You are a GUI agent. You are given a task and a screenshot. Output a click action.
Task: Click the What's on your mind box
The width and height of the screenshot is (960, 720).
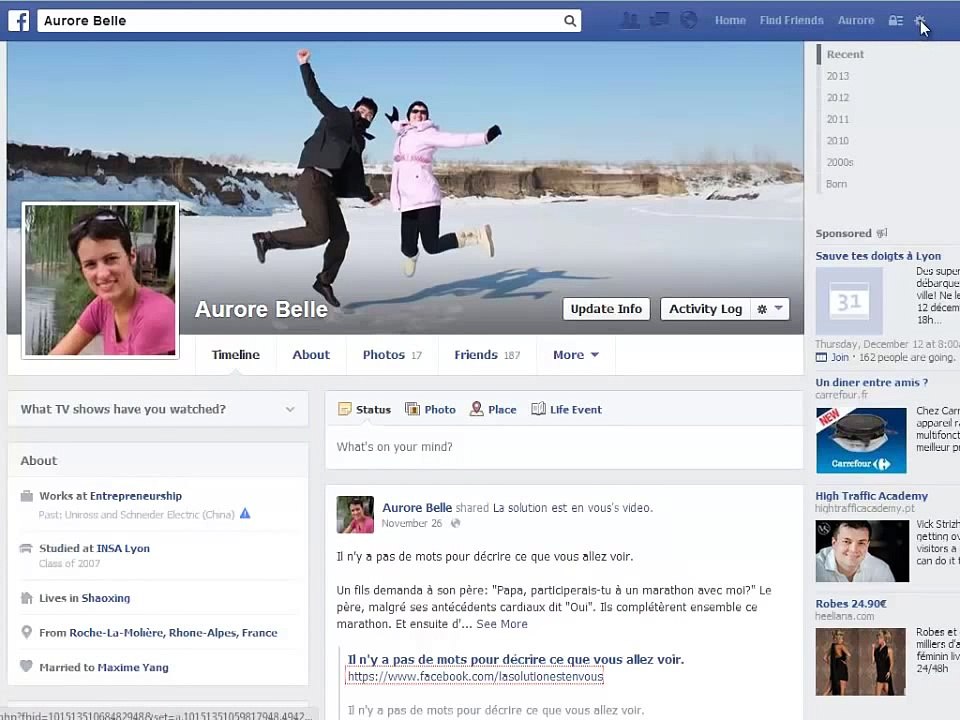coord(564,447)
